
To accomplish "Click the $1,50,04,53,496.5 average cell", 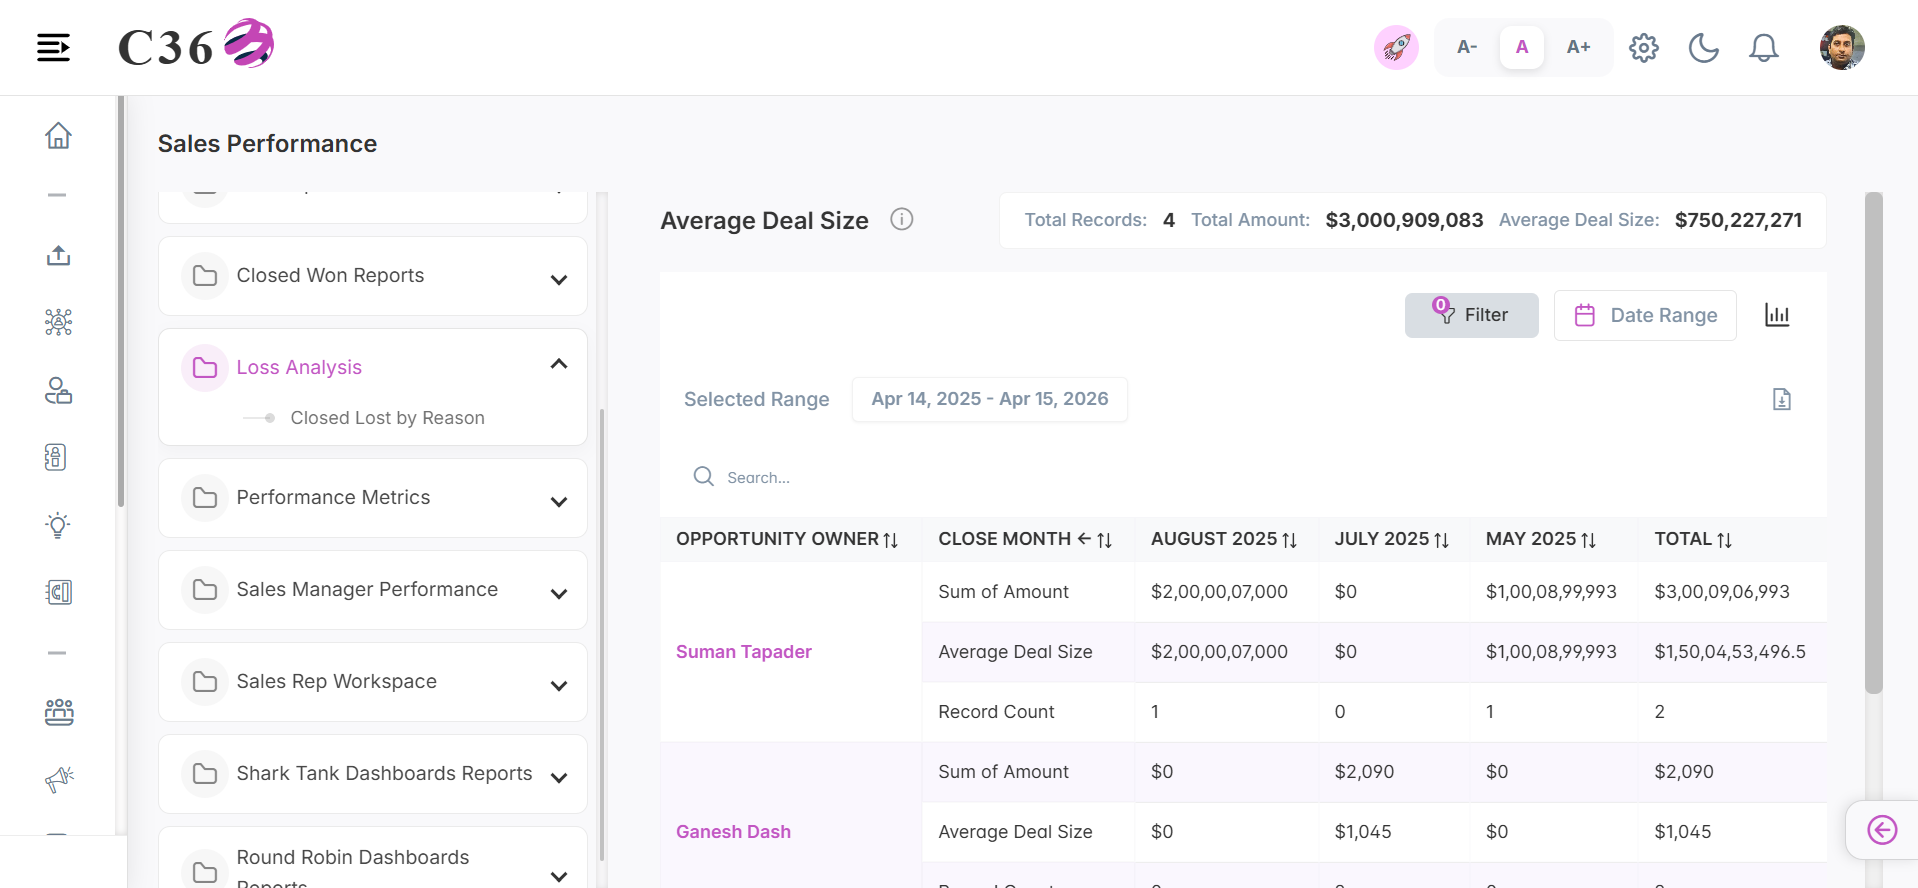I will (x=1729, y=652).
